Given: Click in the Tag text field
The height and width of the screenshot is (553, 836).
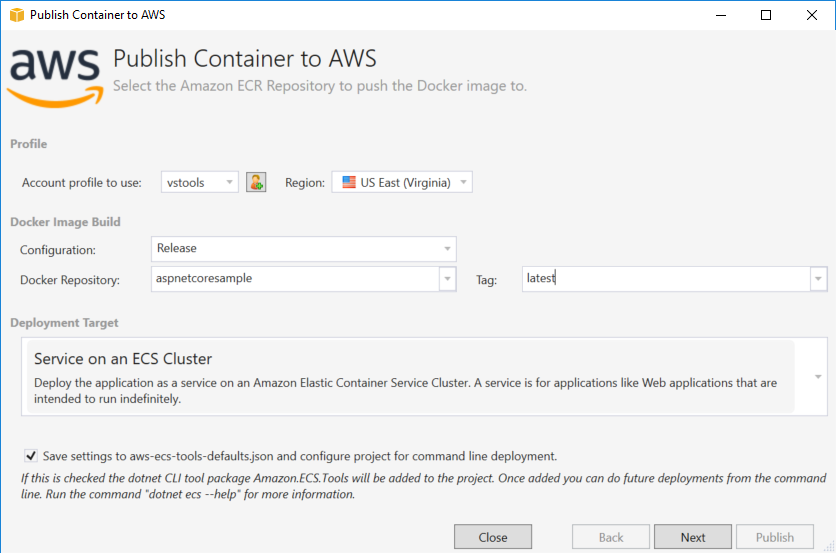Looking at the screenshot, I should tap(665, 279).
